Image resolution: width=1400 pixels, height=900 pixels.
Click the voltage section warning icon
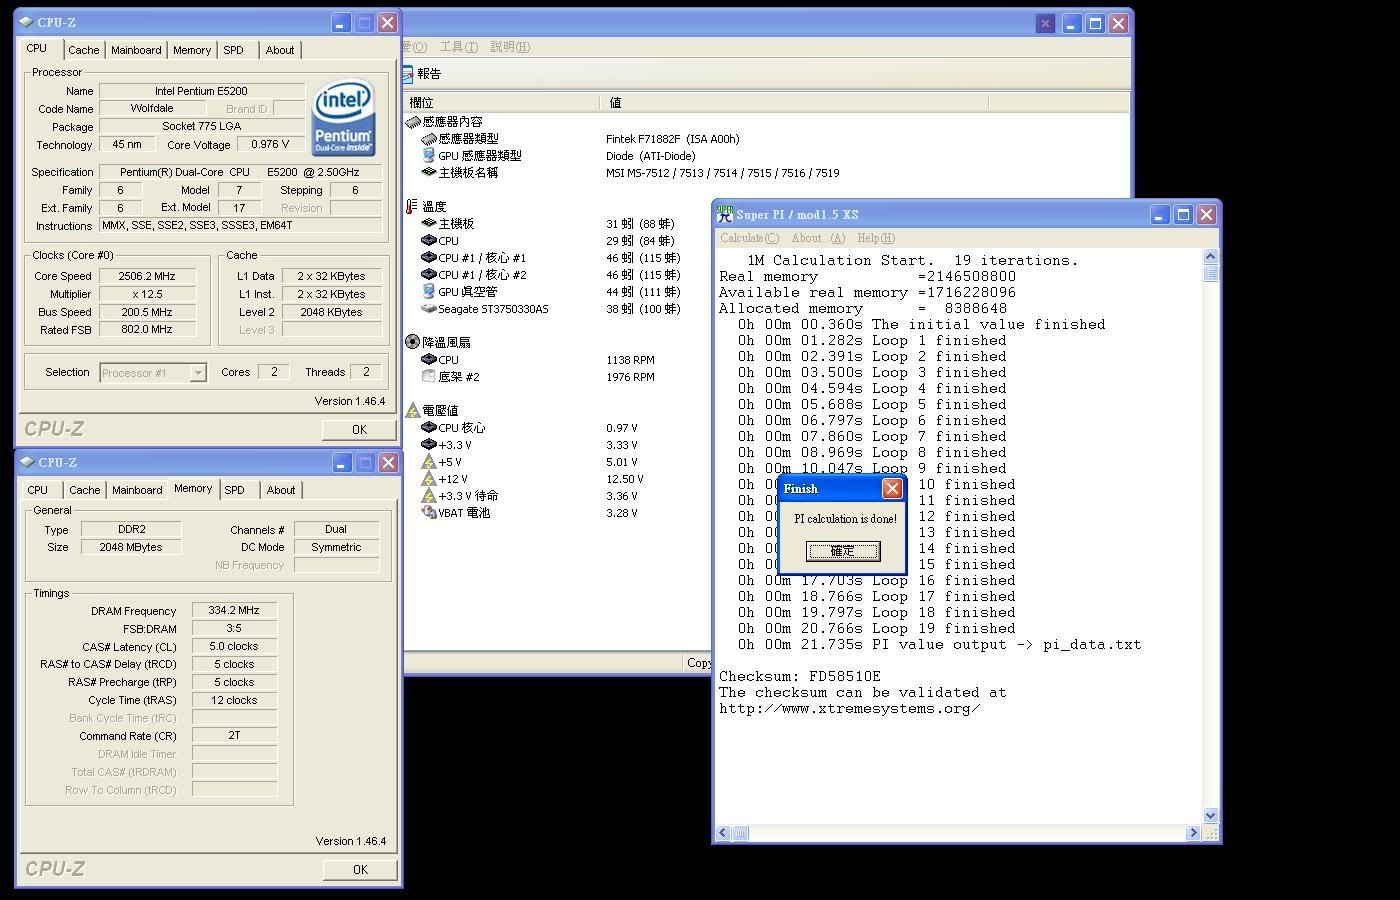click(x=413, y=410)
